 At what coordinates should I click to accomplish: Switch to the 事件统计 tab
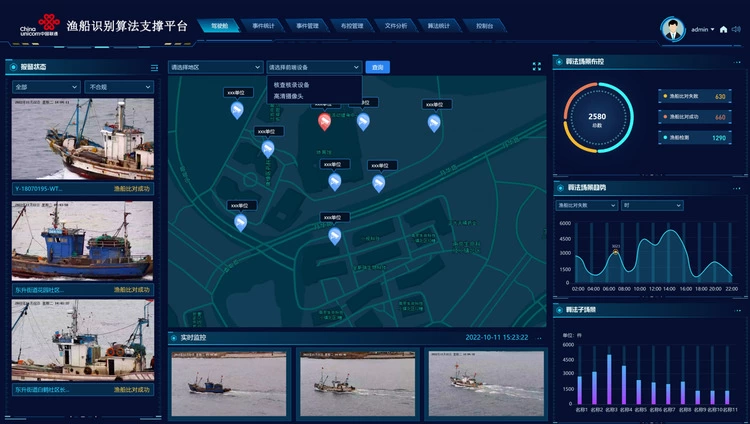[x=265, y=25]
